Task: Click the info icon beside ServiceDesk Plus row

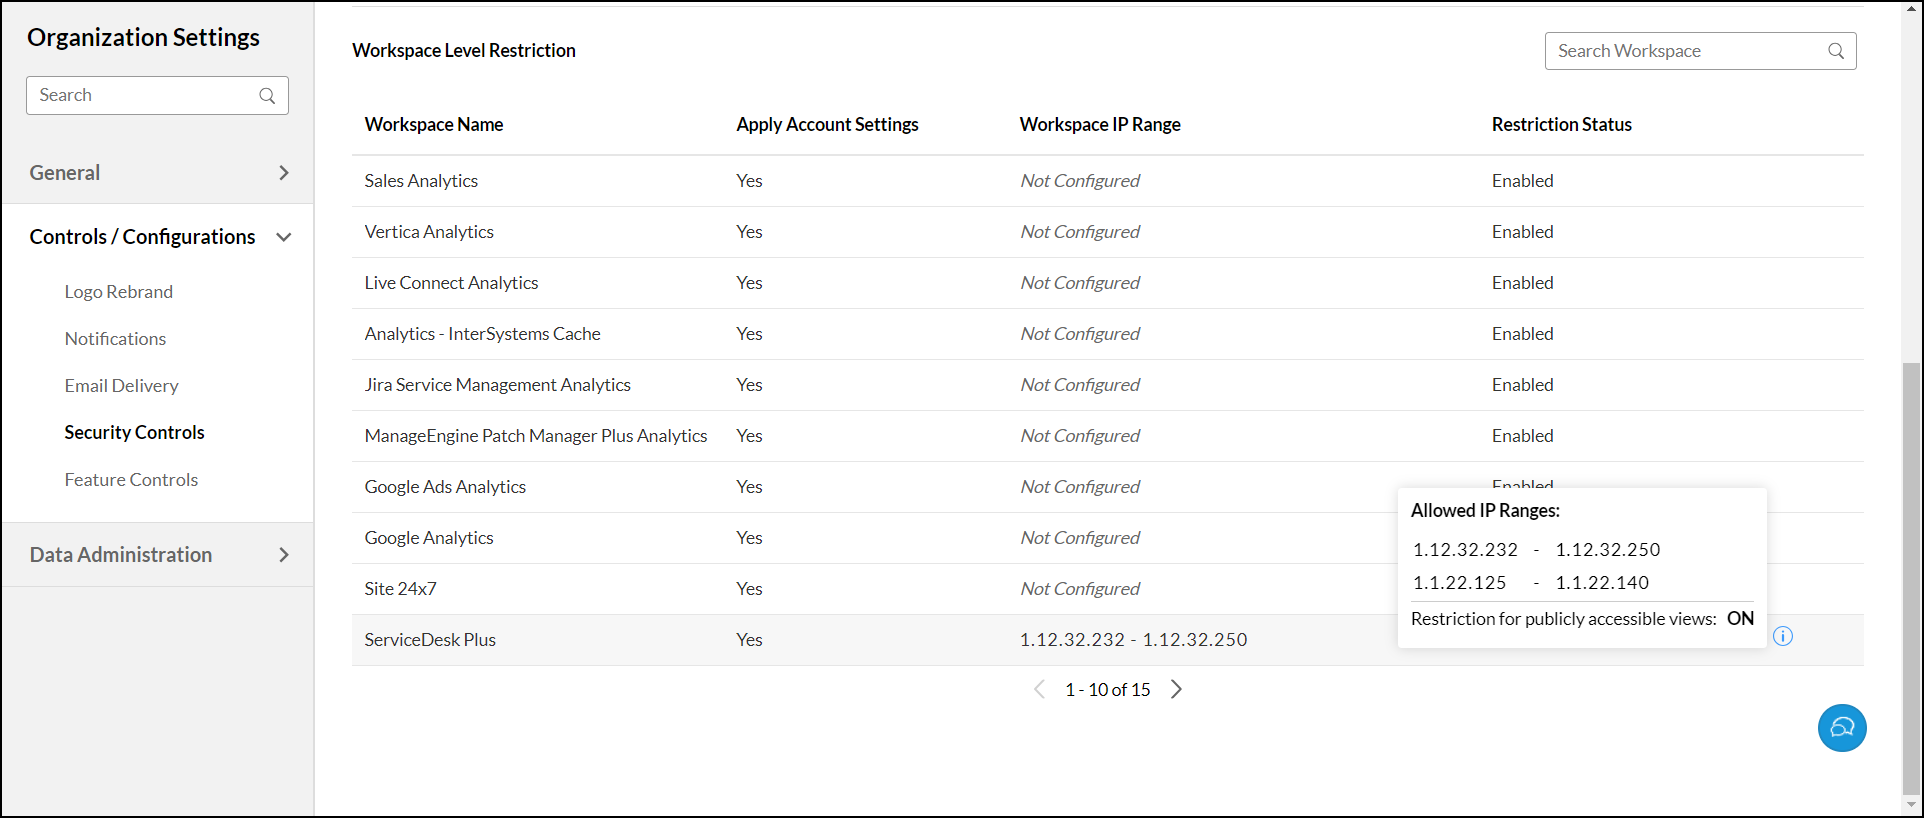Action: [1783, 636]
